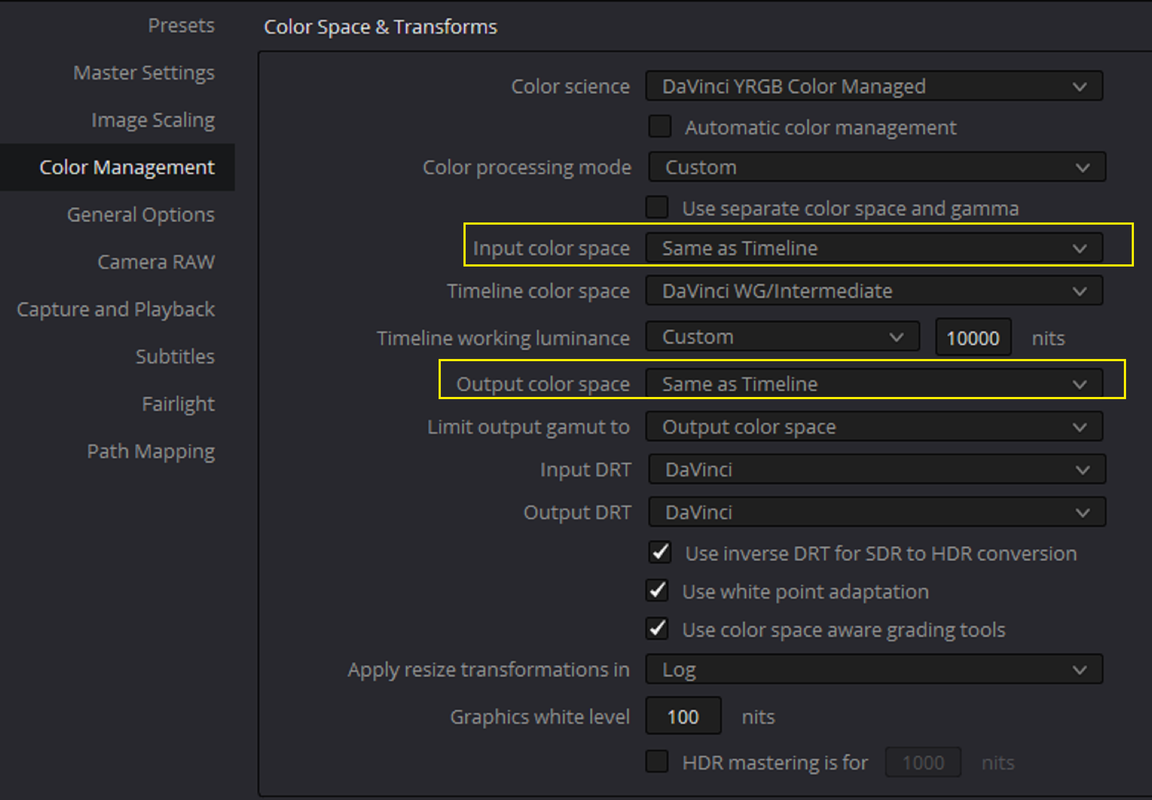This screenshot has height=800, width=1152.
Task: Open Apply resize transformations in dropdown
Action: point(874,669)
